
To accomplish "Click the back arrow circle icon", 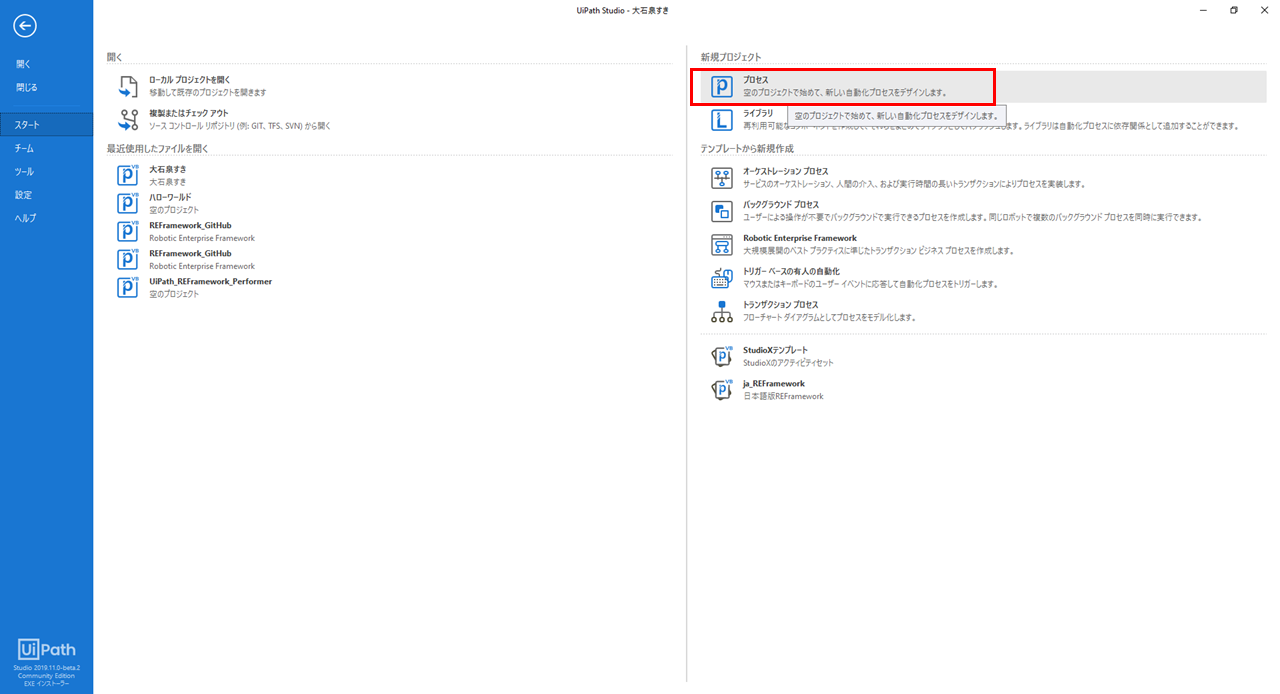I will coord(25,27).
